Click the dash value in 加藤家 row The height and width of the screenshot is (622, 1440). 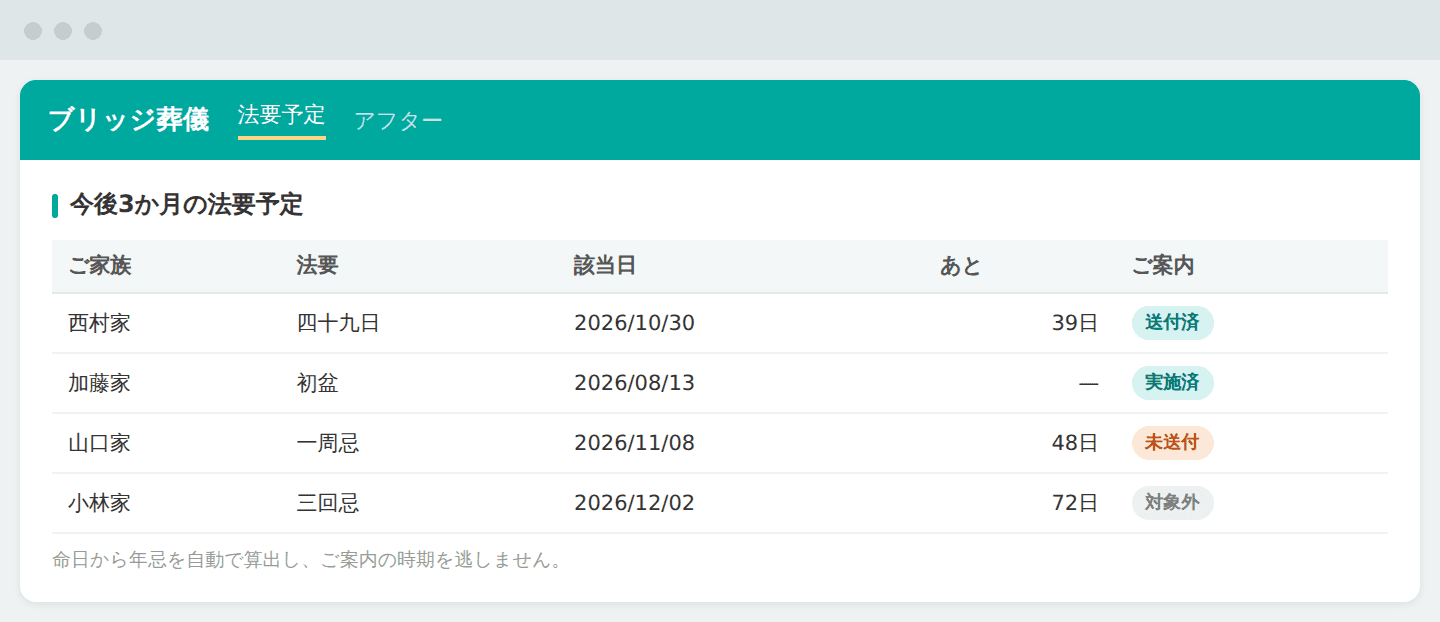click(1089, 383)
